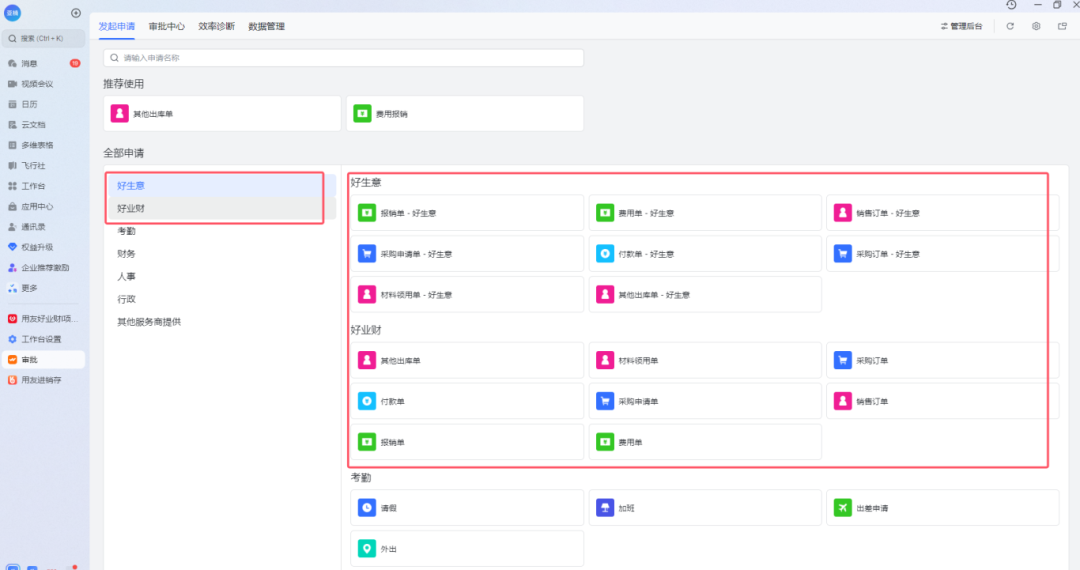The width and height of the screenshot is (1080, 570).
Task: Open 企业推荐激励 in the sidebar
Action: click(x=43, y=268)
